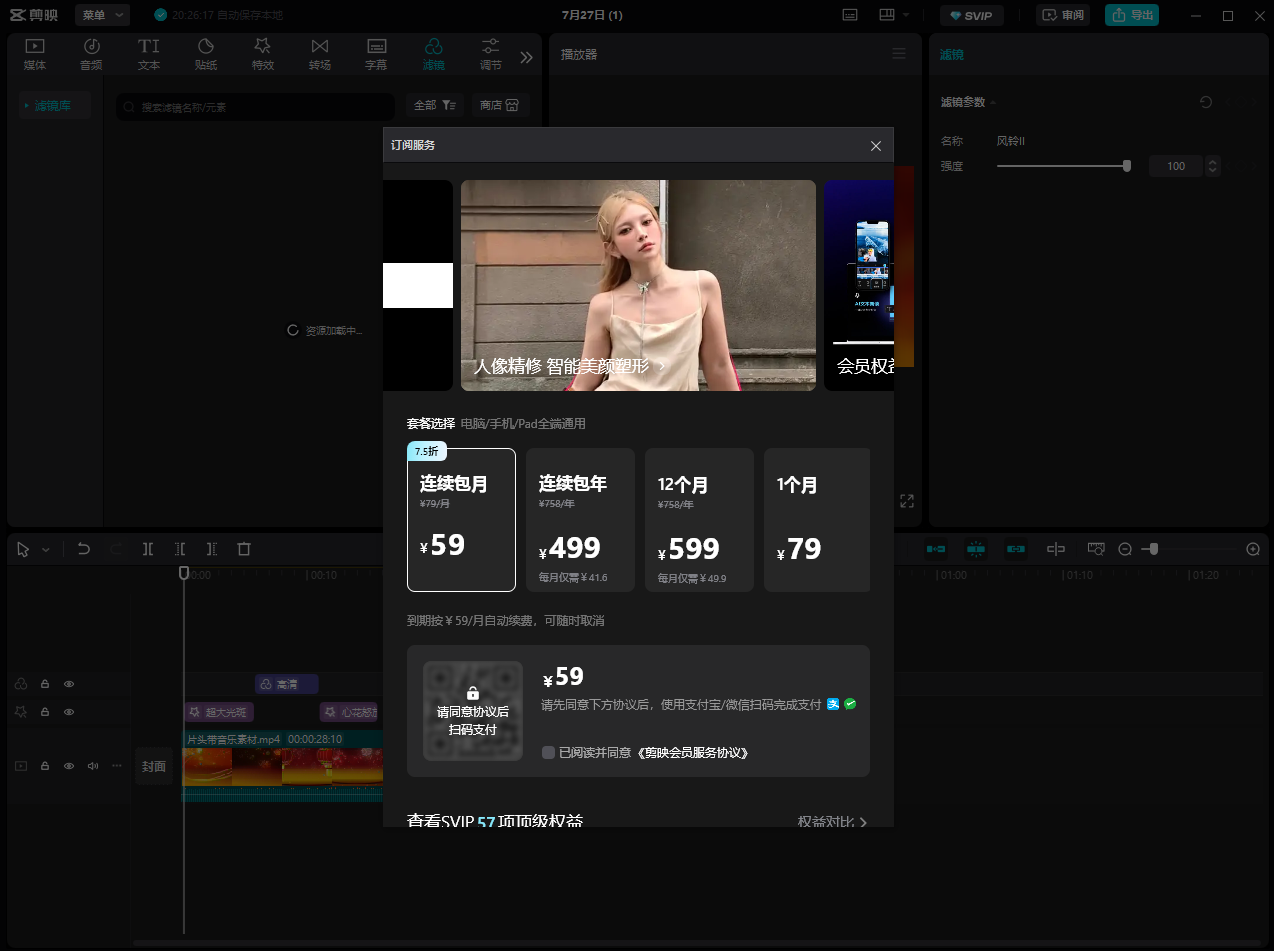Viewport: 1274px width, 951px height.
Task: Click the layout switch icon
Action: click(x=887, y=15)
